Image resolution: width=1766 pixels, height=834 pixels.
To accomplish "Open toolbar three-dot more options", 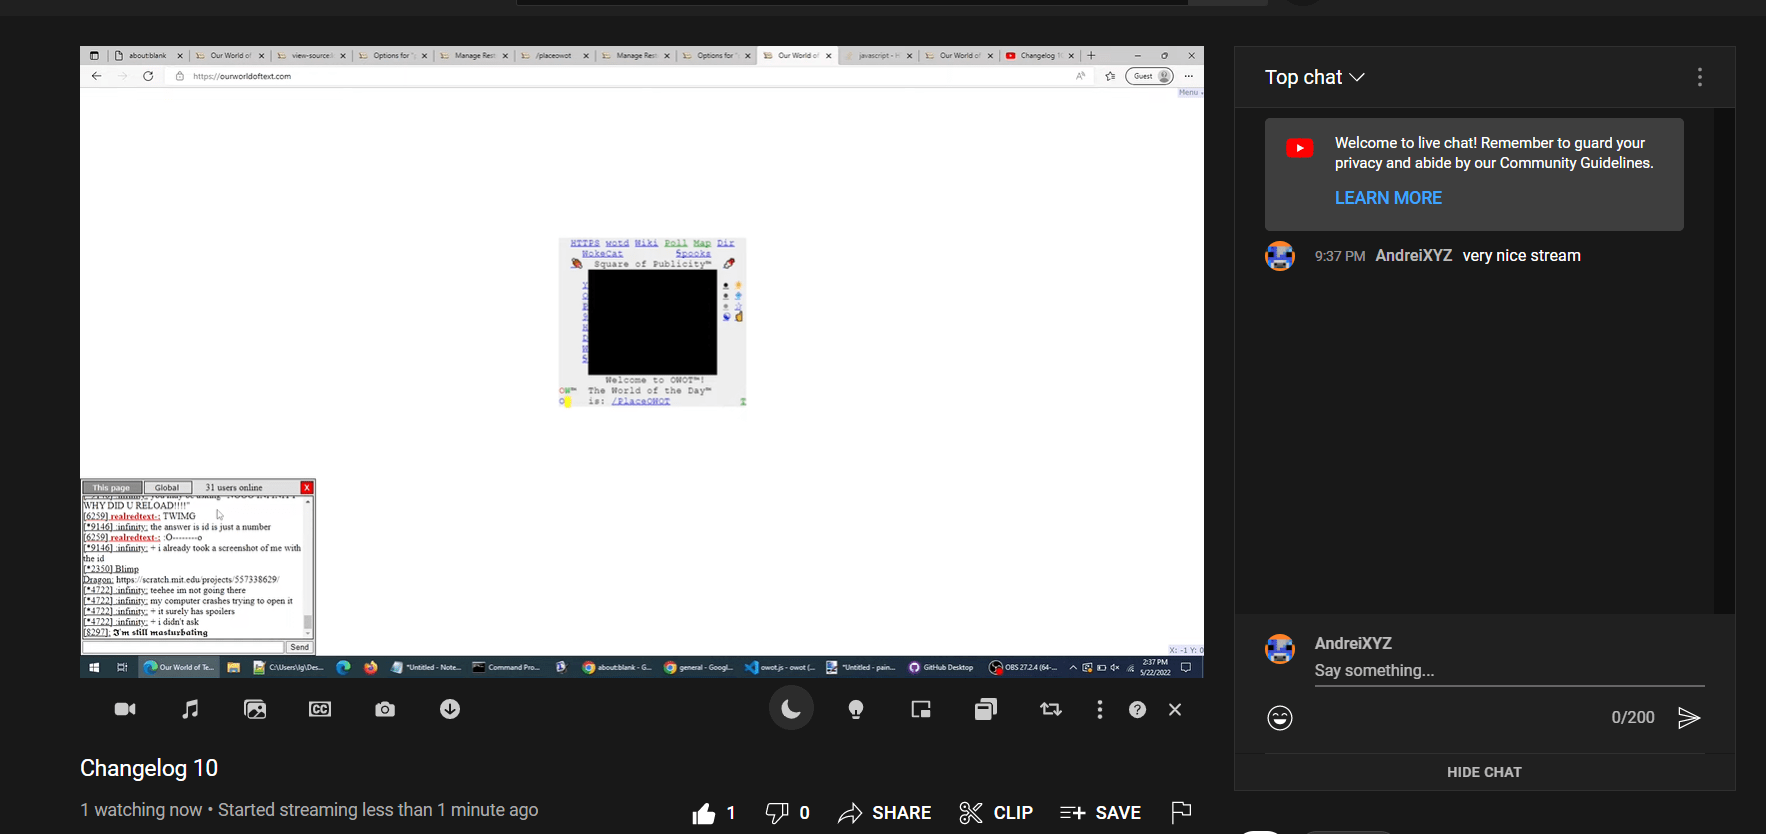I will pyautogui.click(x=1100, y=709).
